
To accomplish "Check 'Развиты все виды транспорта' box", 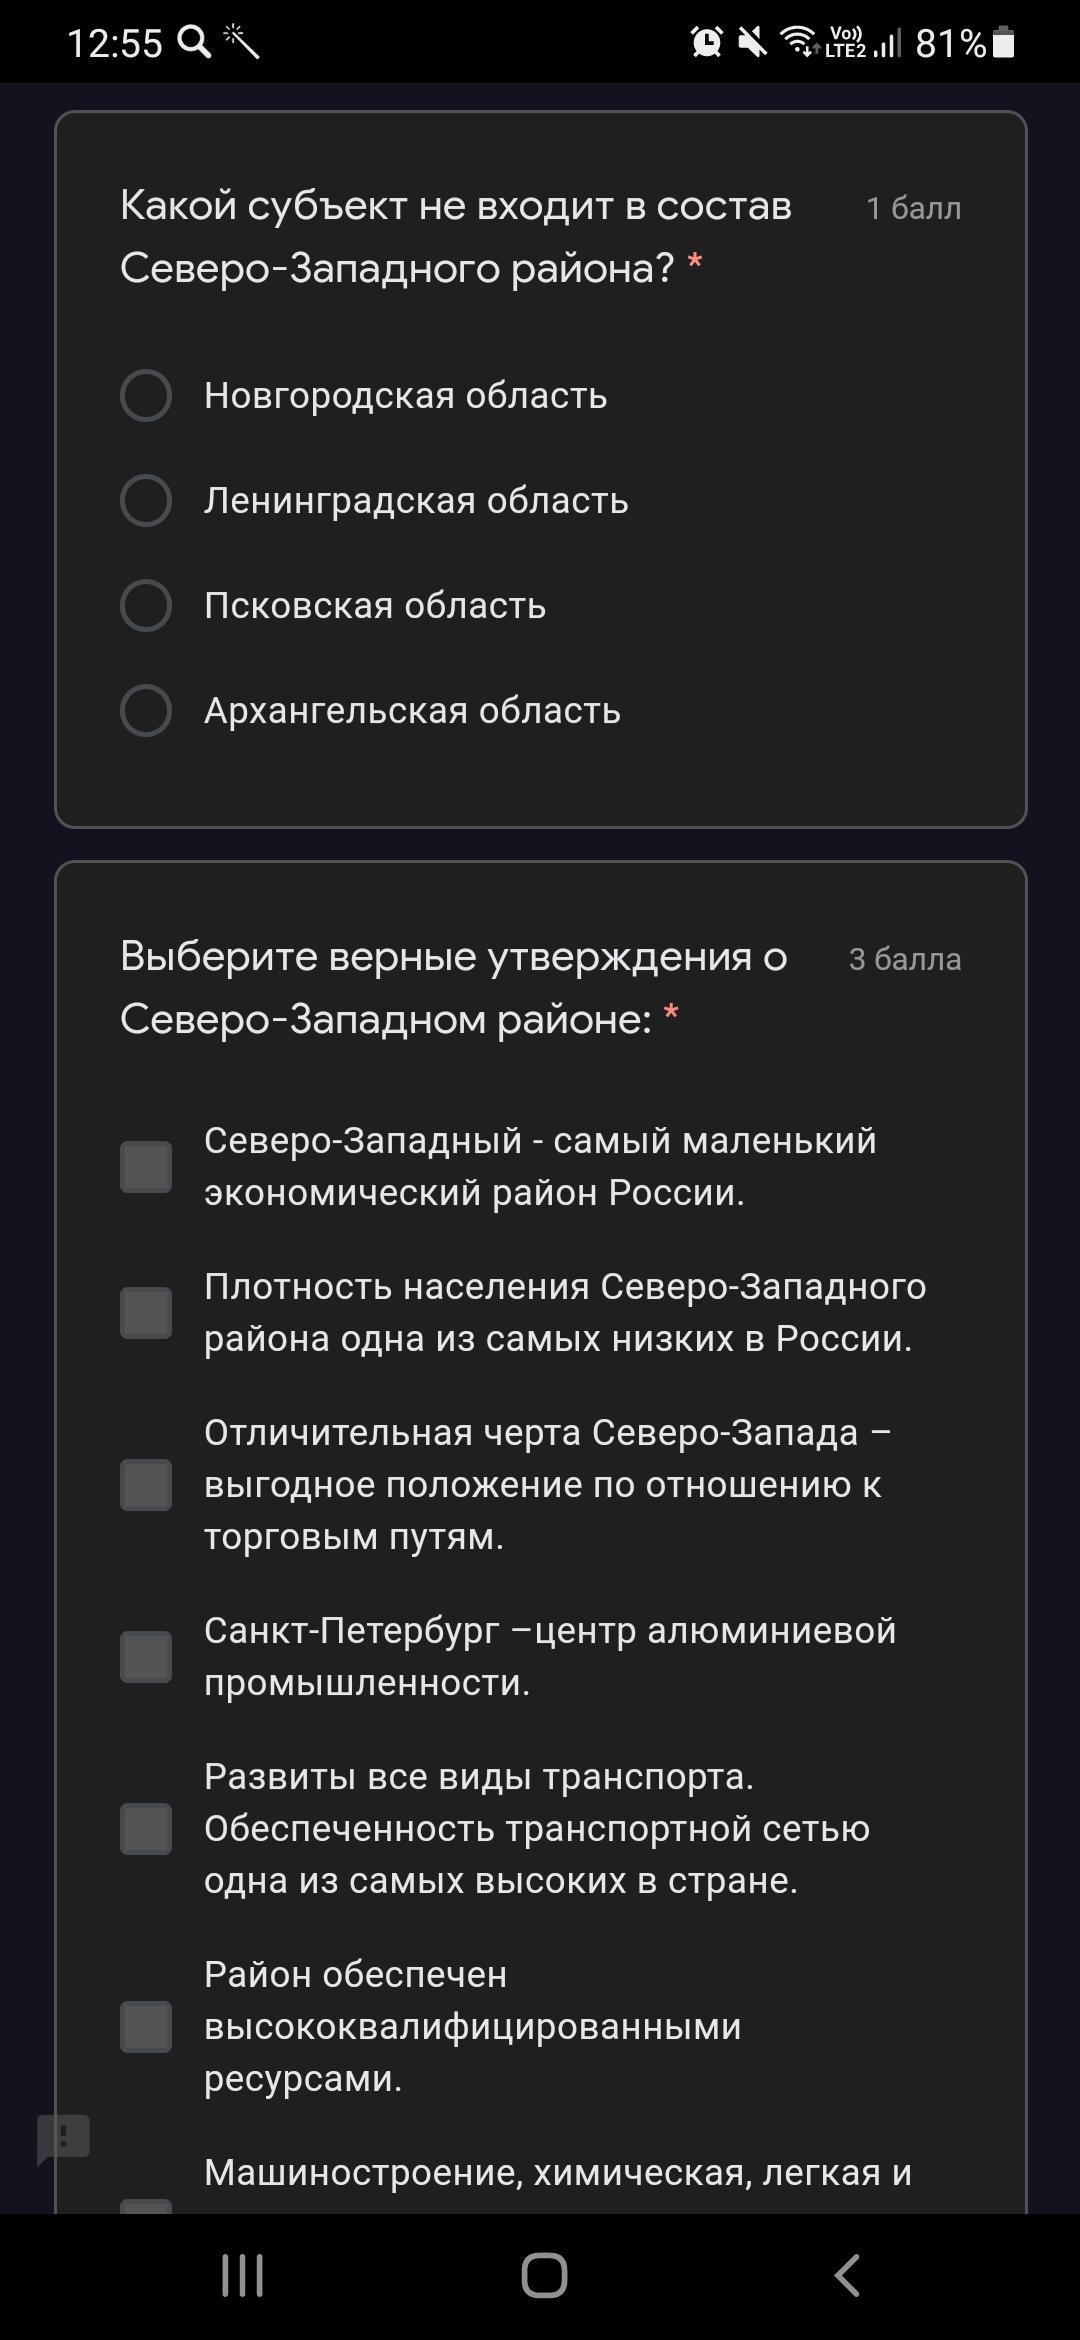I will coord(146,1829).
